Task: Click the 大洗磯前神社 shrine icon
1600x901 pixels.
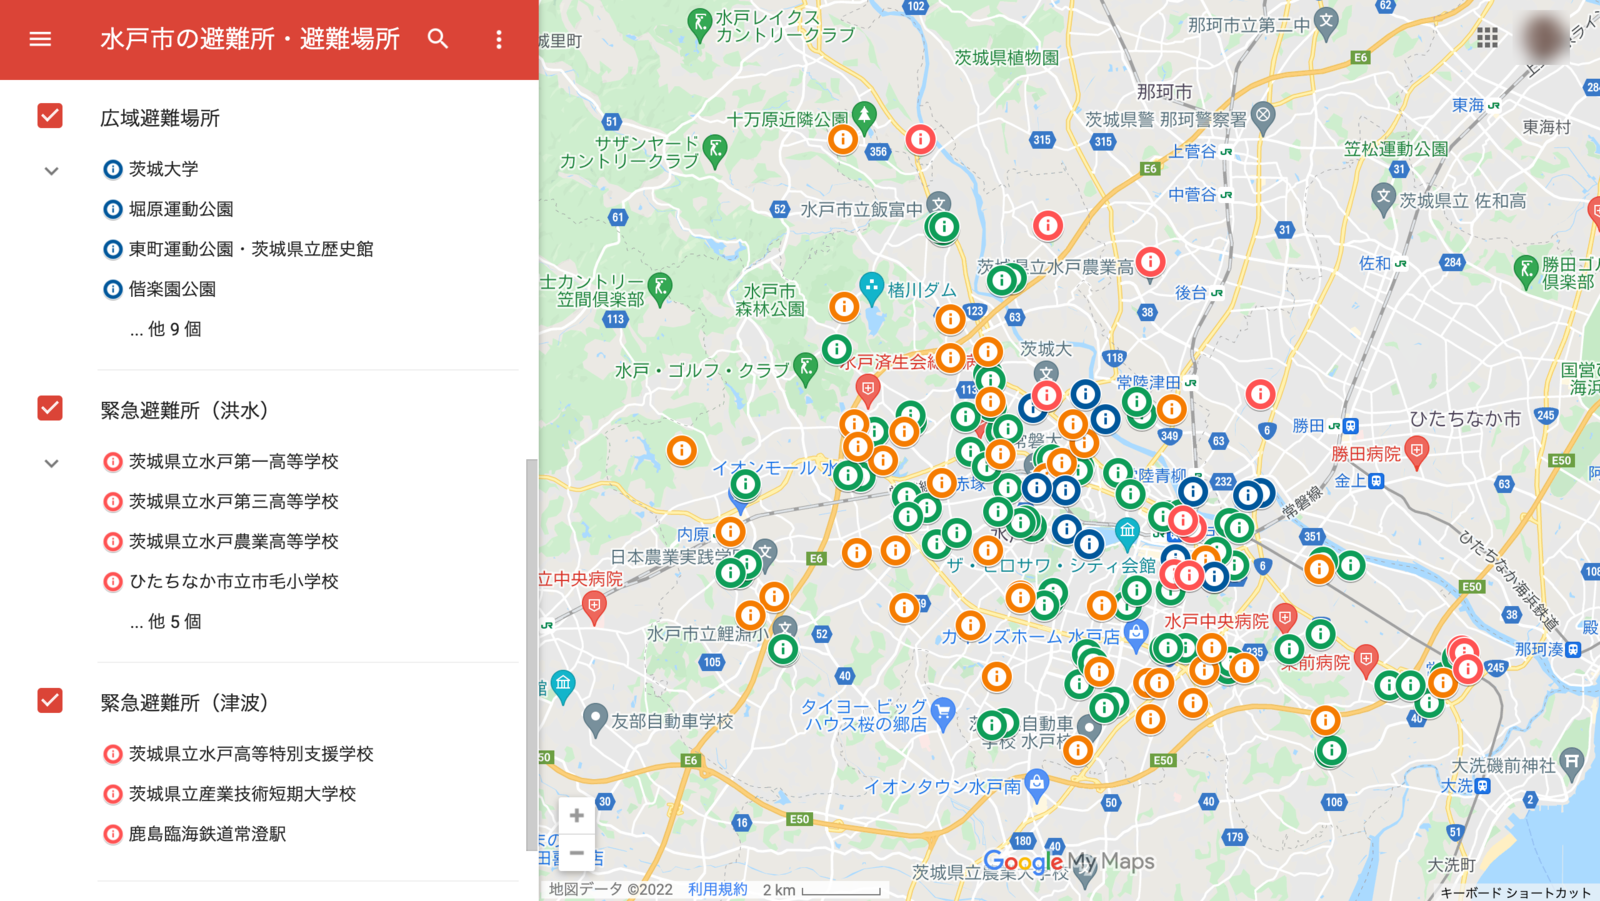Action: (x=1572, y=762)
